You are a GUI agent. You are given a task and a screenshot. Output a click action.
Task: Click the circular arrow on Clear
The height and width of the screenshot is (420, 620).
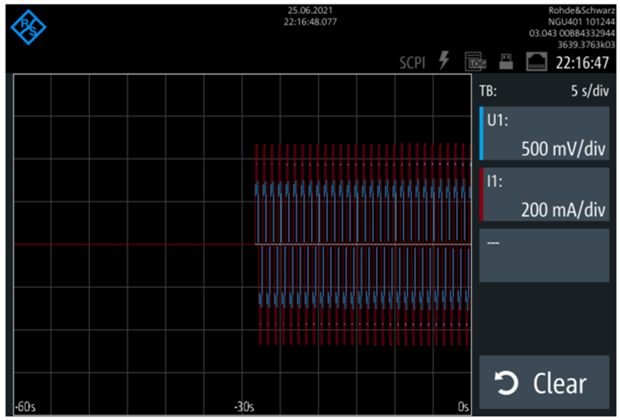(507, 384)
